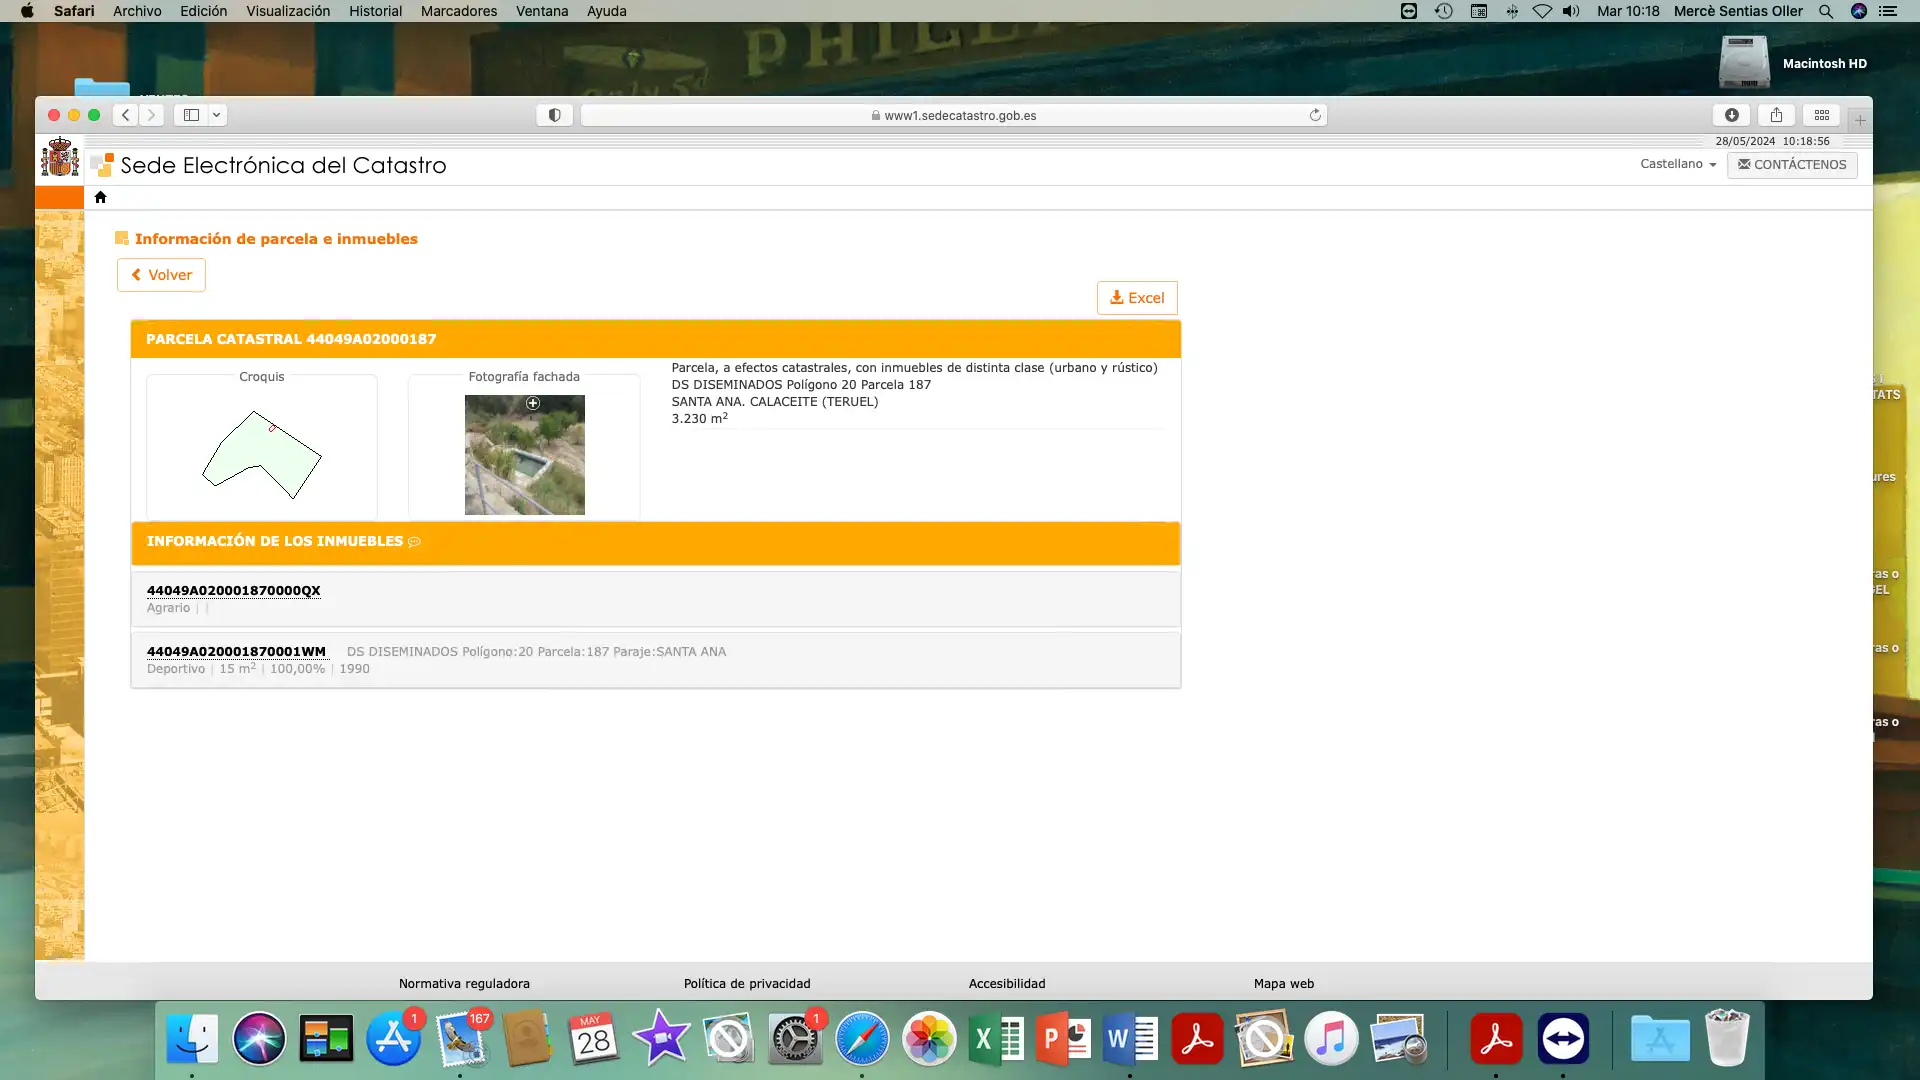Select the text "SANTA ANA. CALACEITE (TERUEL)"
This screenshot has width=1920, height=1080.
tap(775, 402)
